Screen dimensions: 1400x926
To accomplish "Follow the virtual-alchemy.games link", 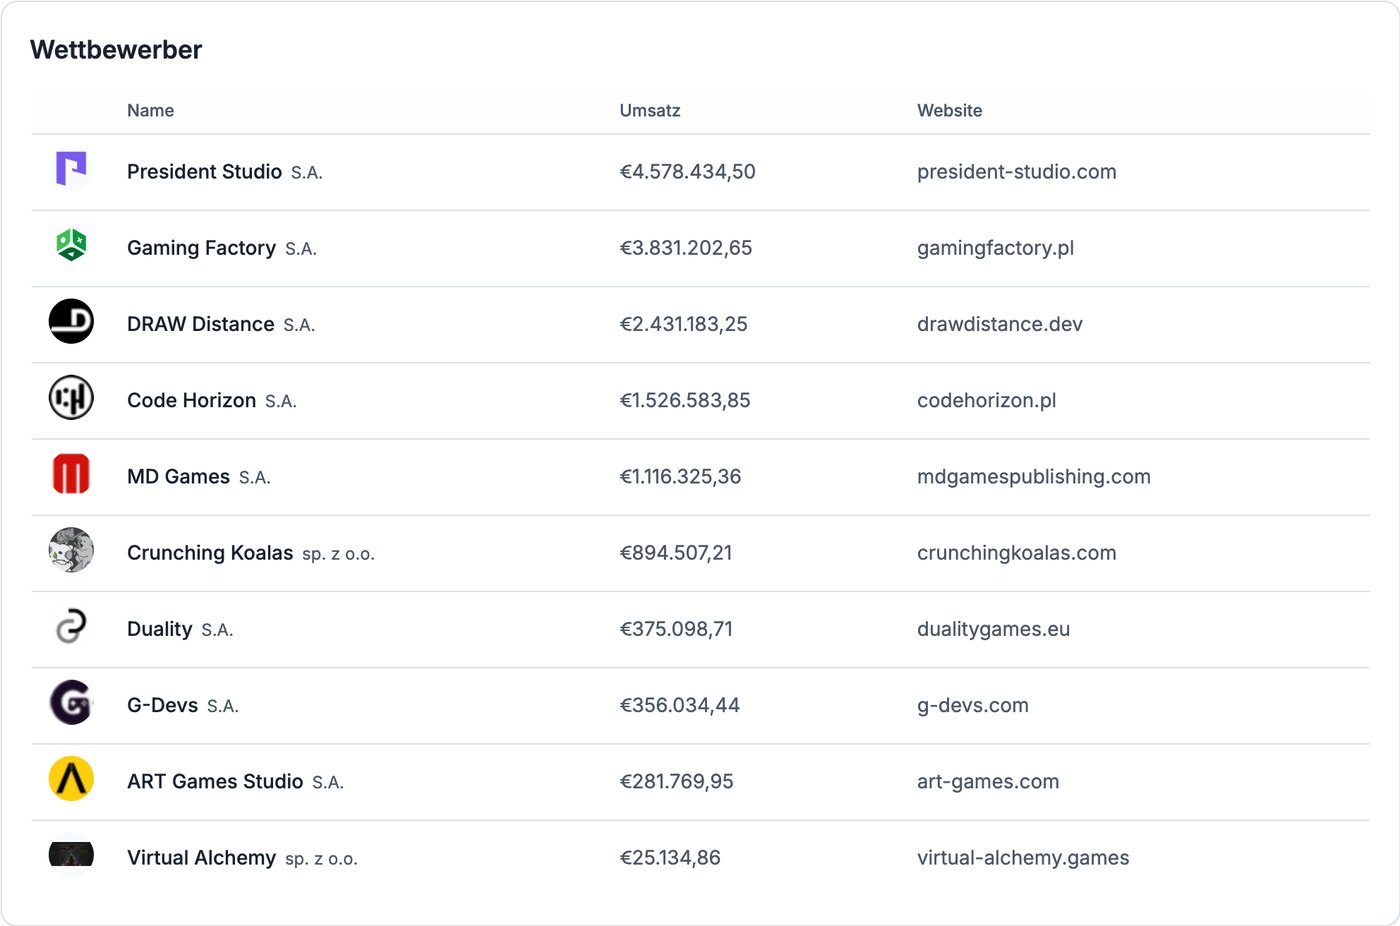I will click(x=1023, y=858).
